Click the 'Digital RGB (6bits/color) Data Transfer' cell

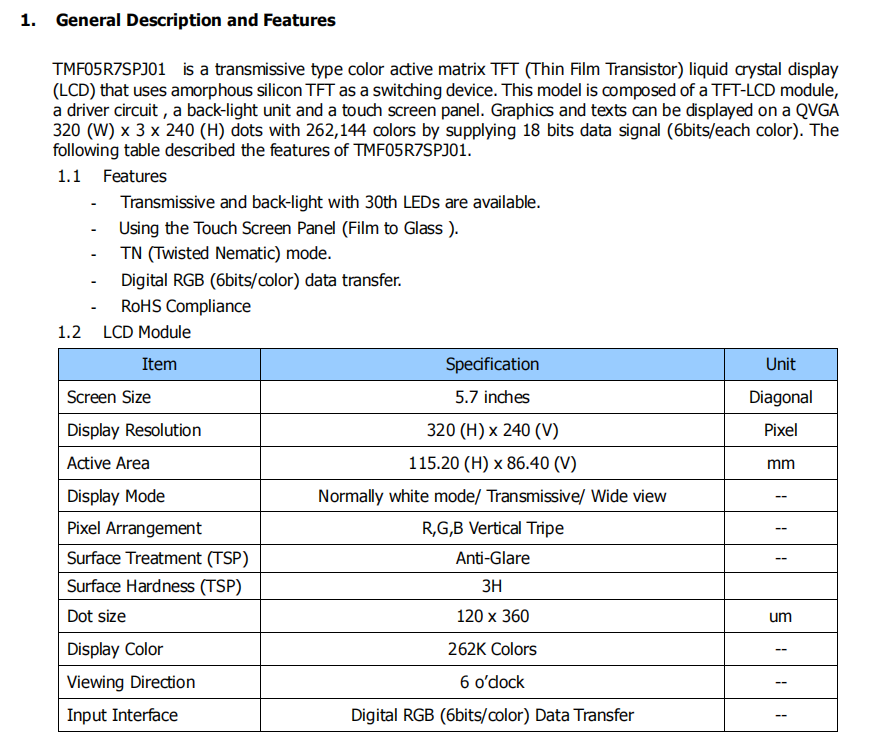[492, 715]
